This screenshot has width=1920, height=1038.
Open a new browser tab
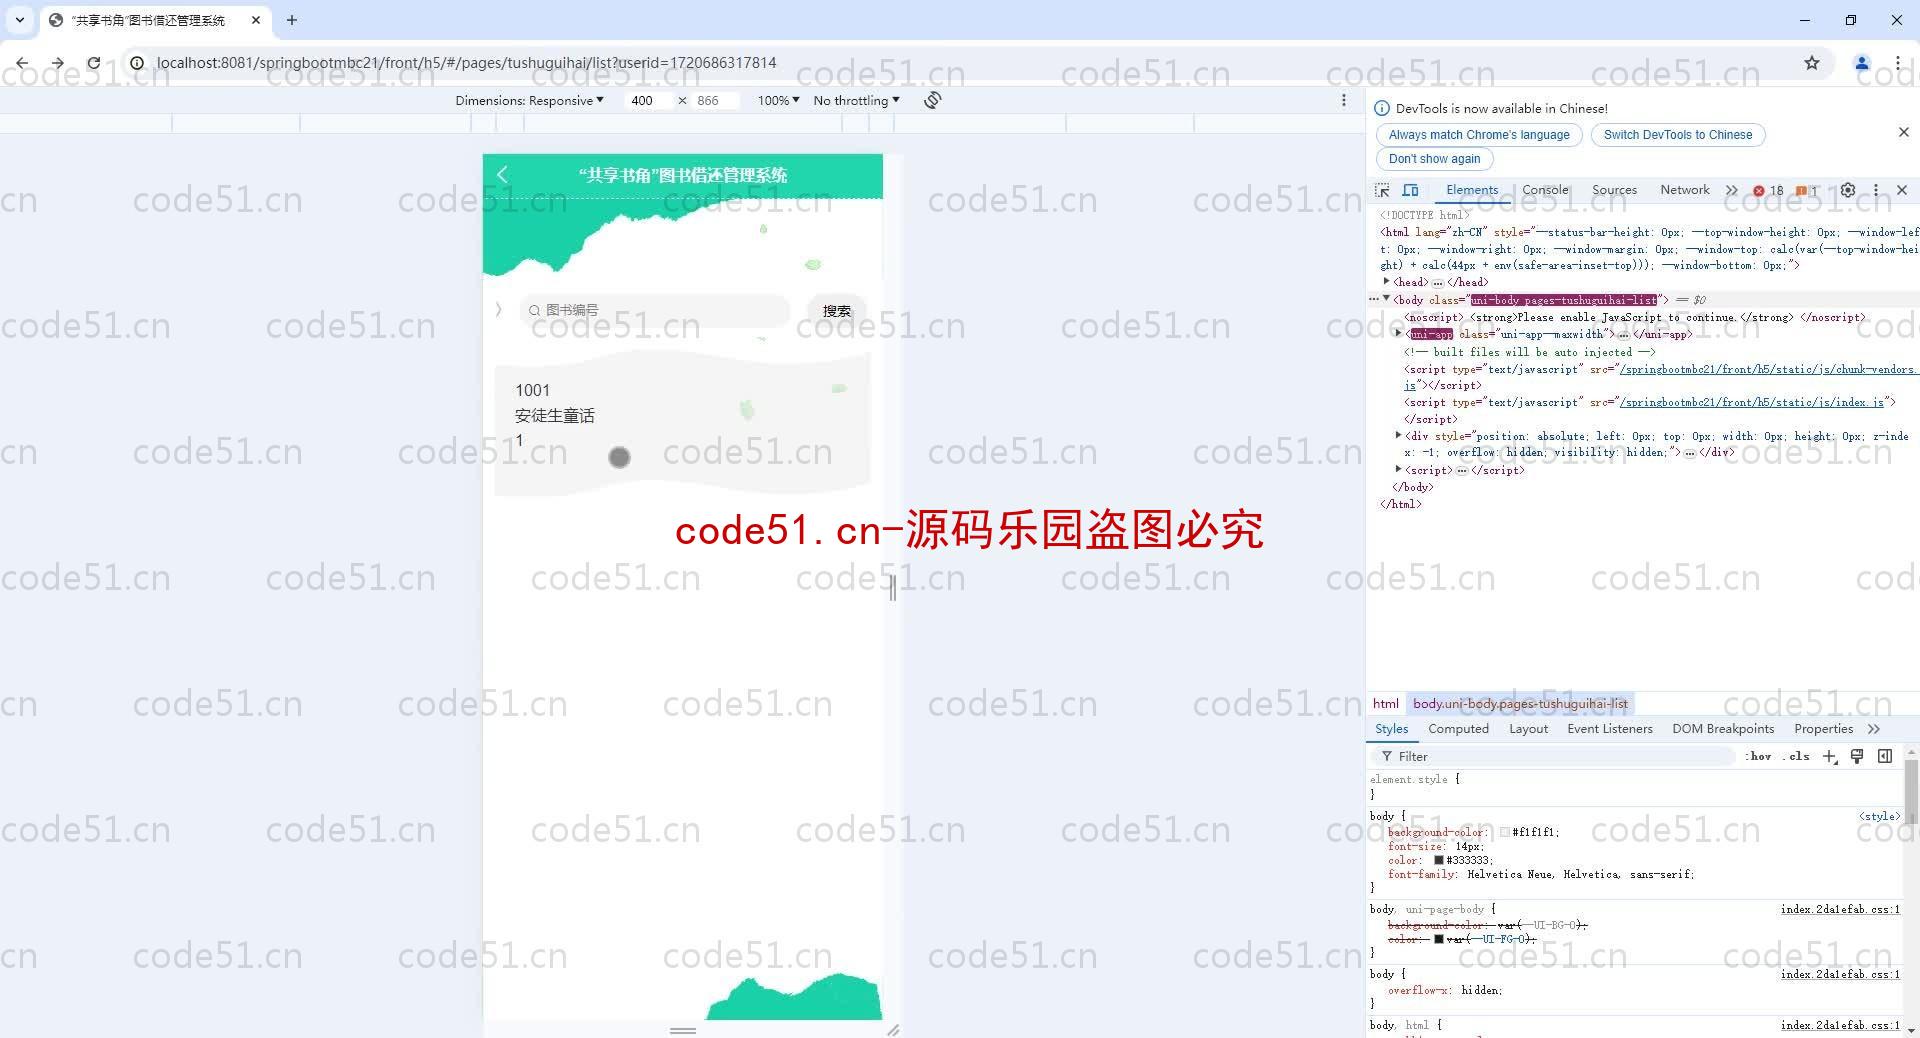pos(292,20)
